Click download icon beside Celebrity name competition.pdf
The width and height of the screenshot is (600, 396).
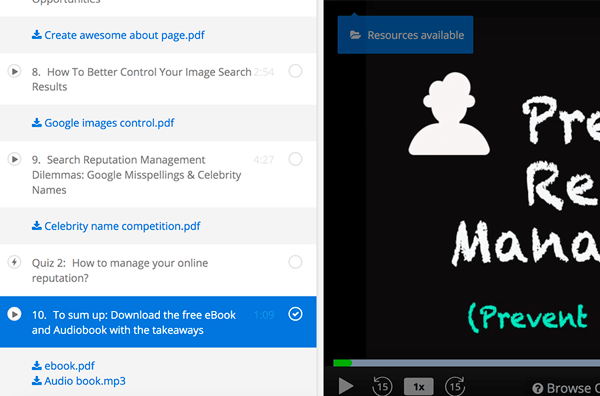tap(37, 226)
